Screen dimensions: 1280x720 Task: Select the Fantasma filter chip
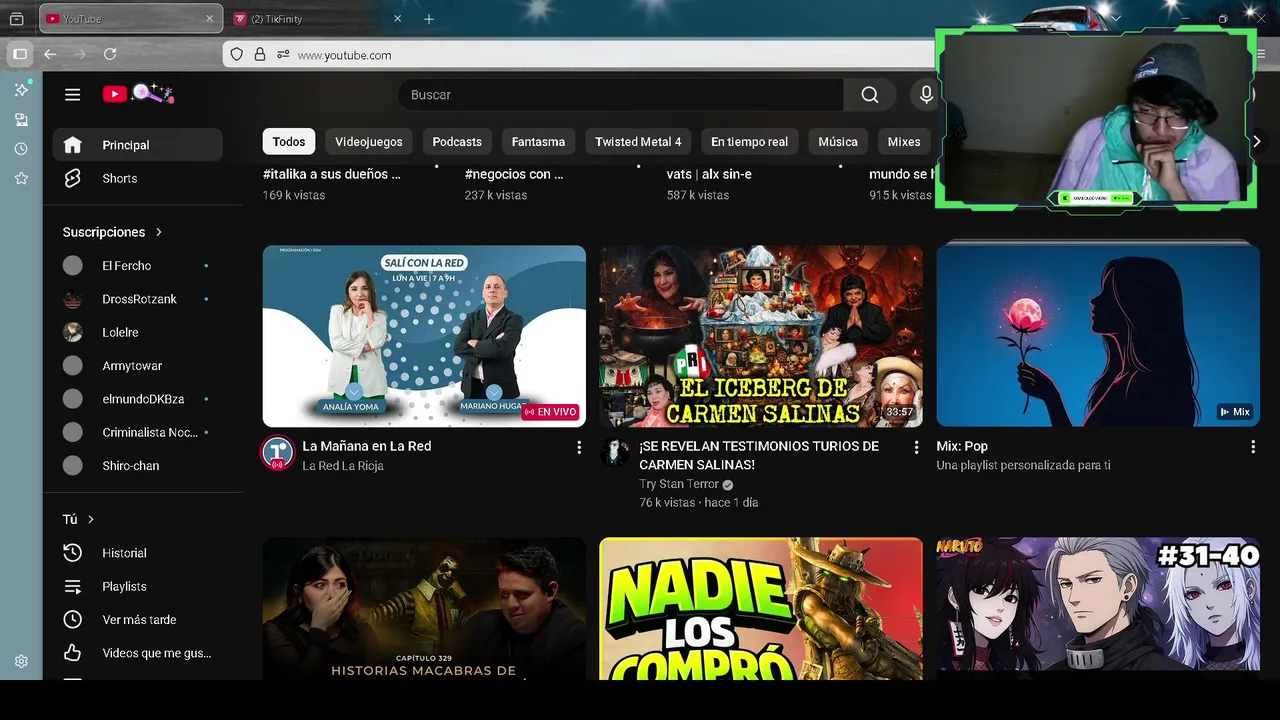pos(538,142)
